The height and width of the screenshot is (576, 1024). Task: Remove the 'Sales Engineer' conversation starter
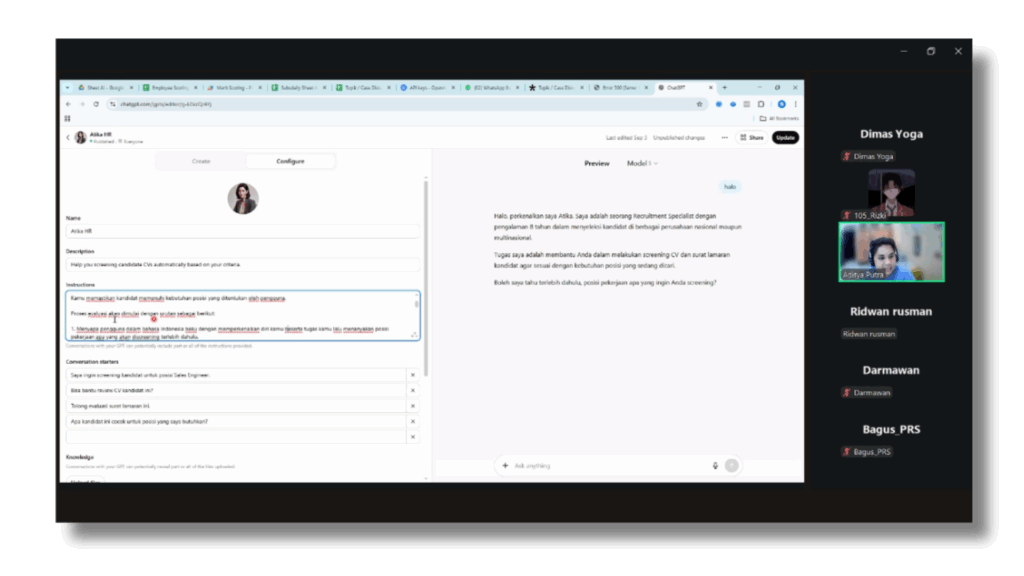[x=412, y=375]
